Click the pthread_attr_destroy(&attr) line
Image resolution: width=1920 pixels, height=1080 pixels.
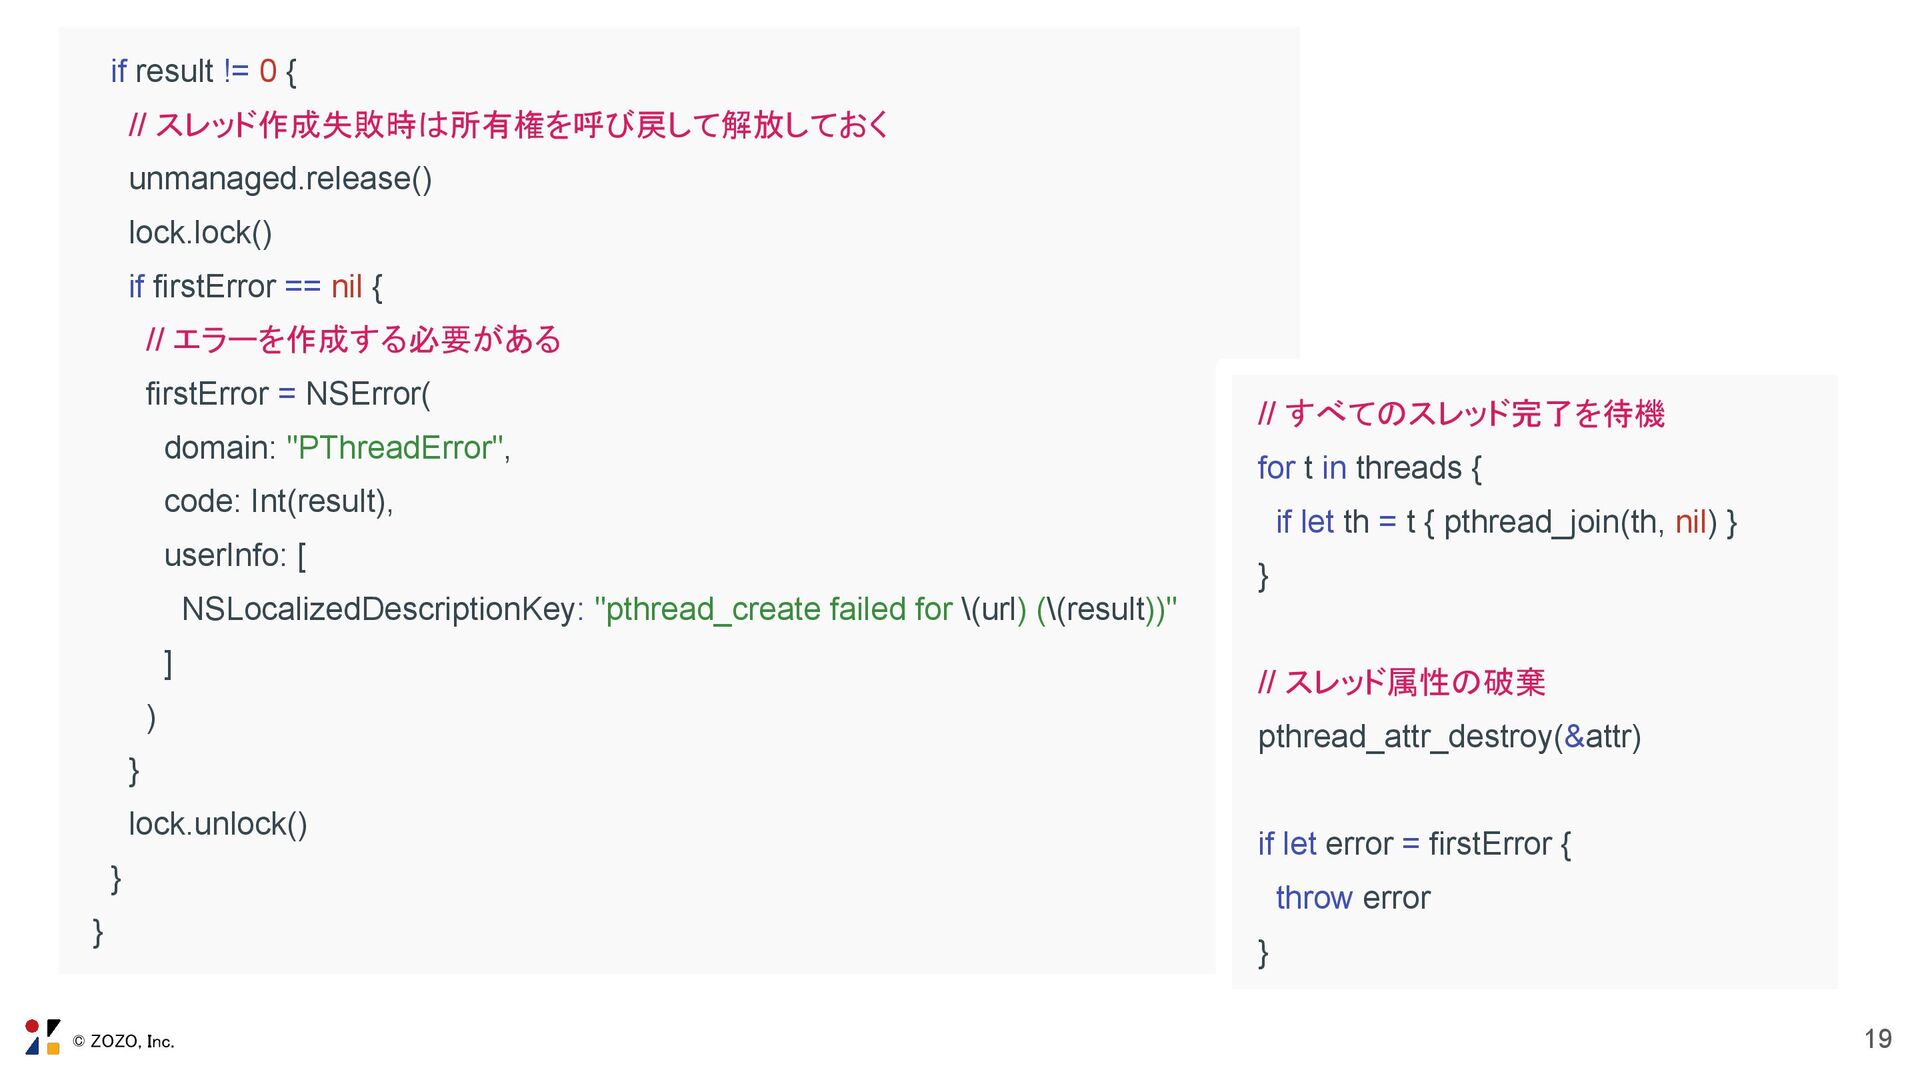tap(1449, 737)
